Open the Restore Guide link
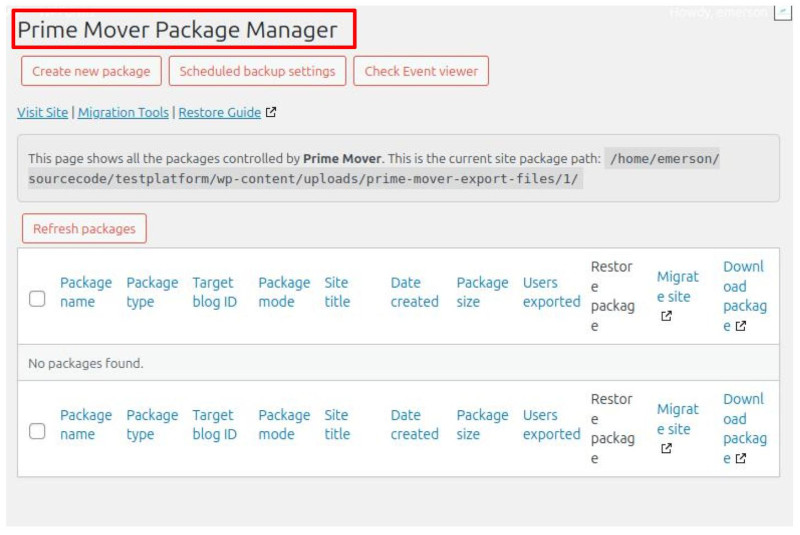This screenshot has height=535, width=800. tap(219, 112)
